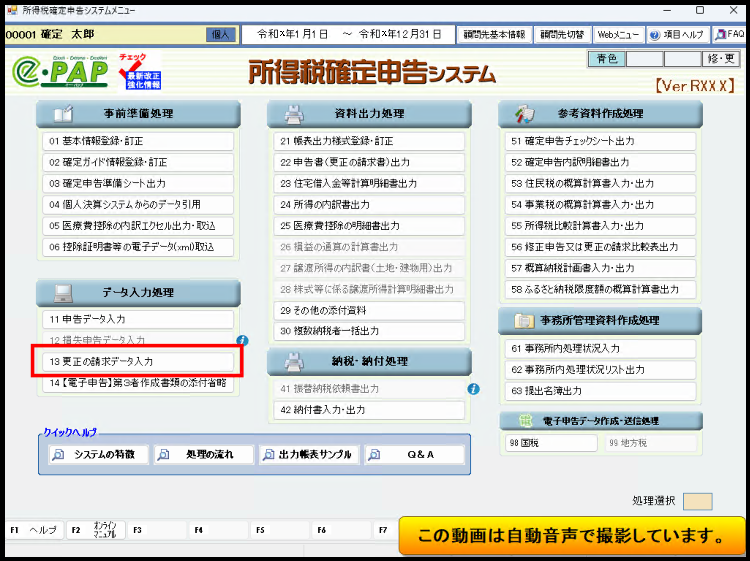Click the 個人 label badge

point(221,34)
